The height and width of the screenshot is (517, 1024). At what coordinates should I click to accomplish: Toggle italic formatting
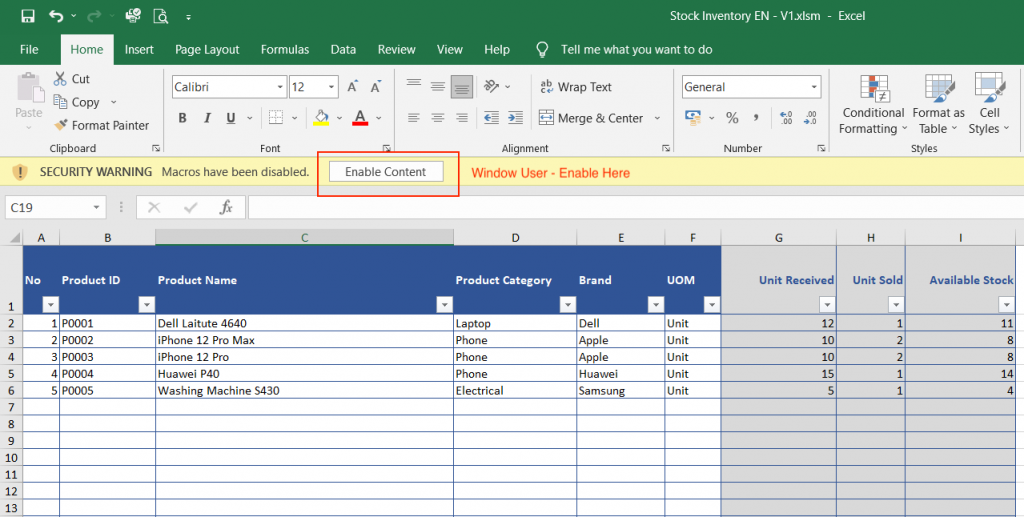point(207,118)
